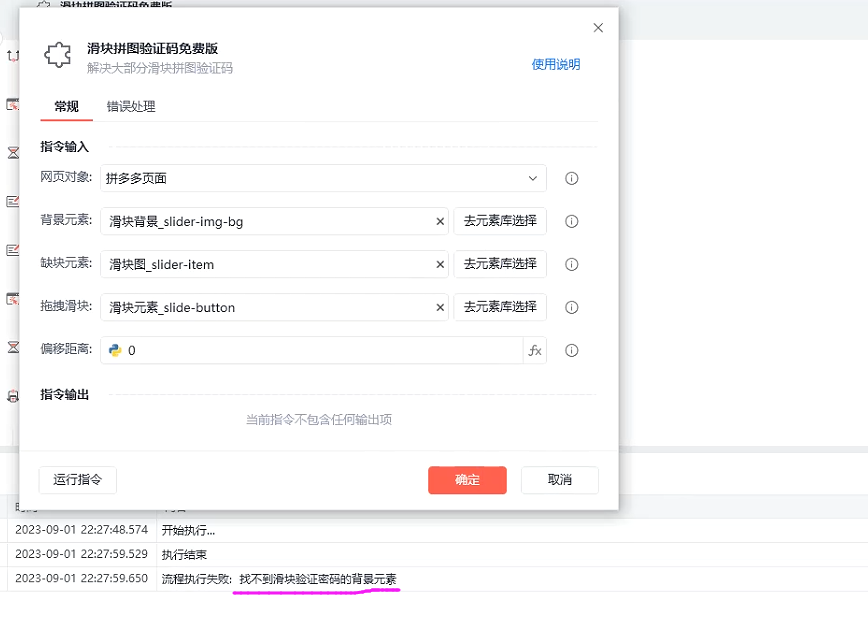Clear the 拖拽滑块 field with the X
868x622 pixels.
coord(440,308)
